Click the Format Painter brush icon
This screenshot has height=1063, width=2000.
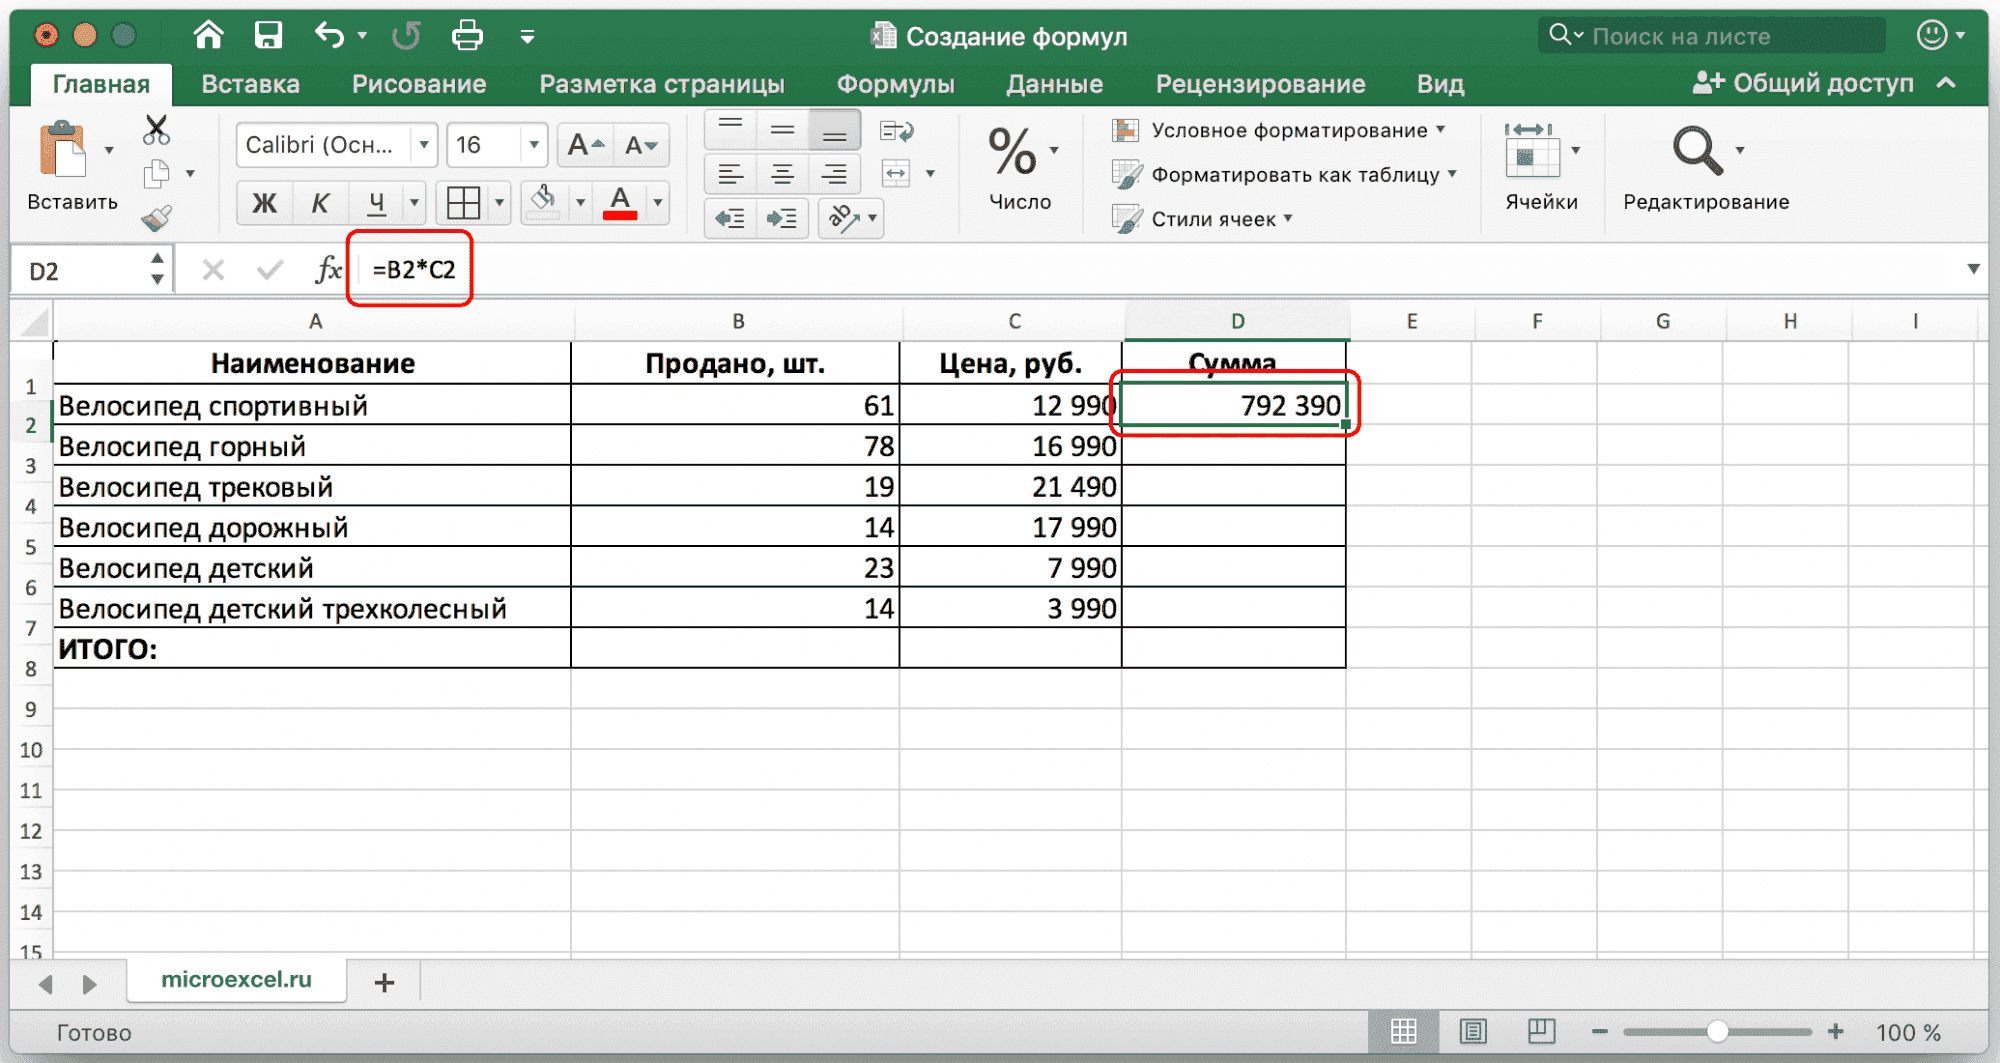point(156,218)
